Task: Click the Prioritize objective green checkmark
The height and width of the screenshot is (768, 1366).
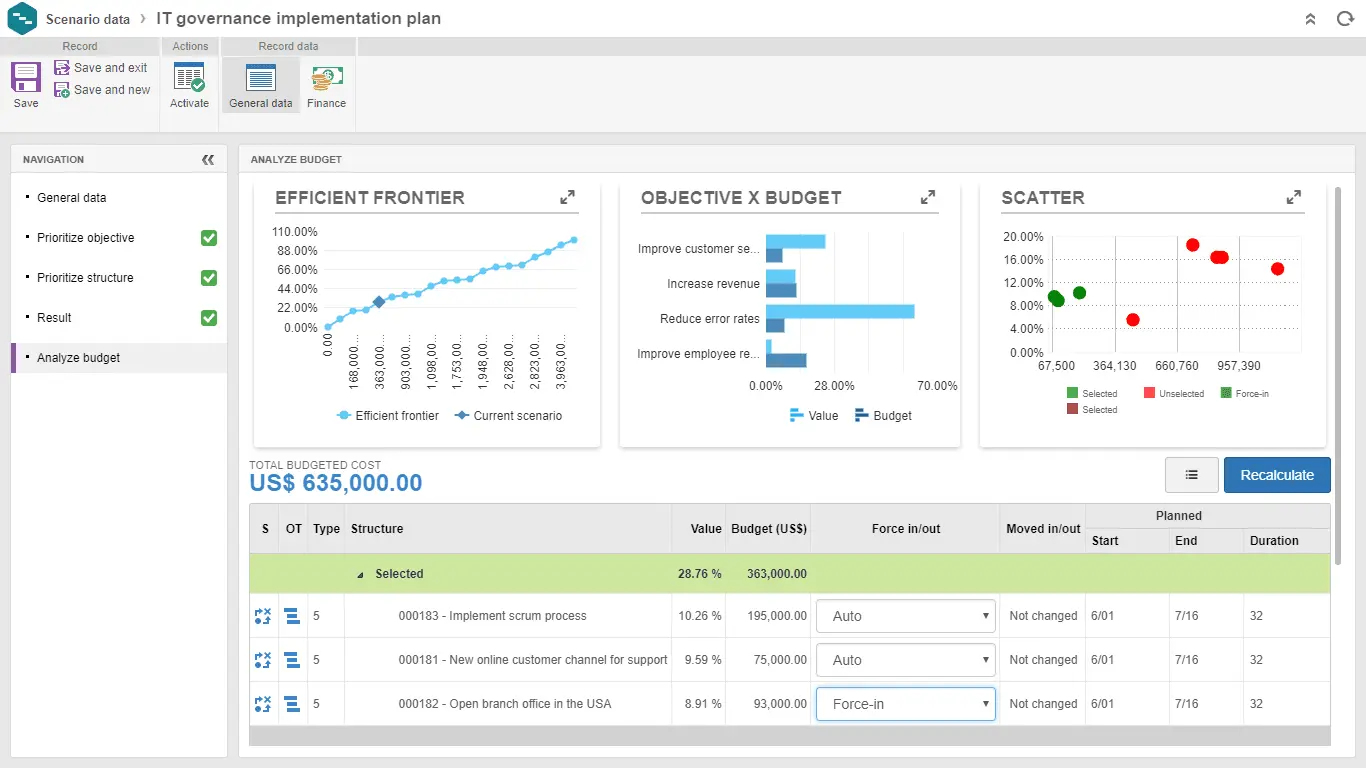Action: [209, 238]
